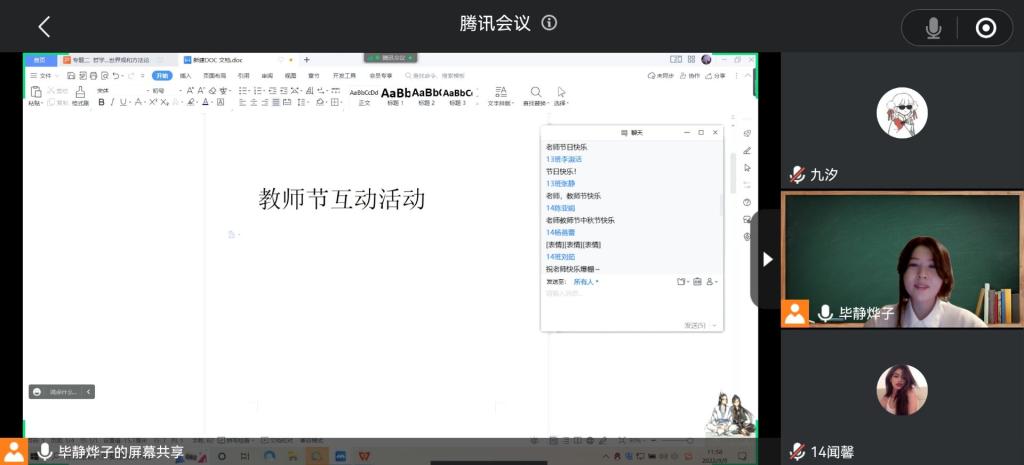
Task: Open the 页面布局 ribbon tab
Action: (214, 75)
